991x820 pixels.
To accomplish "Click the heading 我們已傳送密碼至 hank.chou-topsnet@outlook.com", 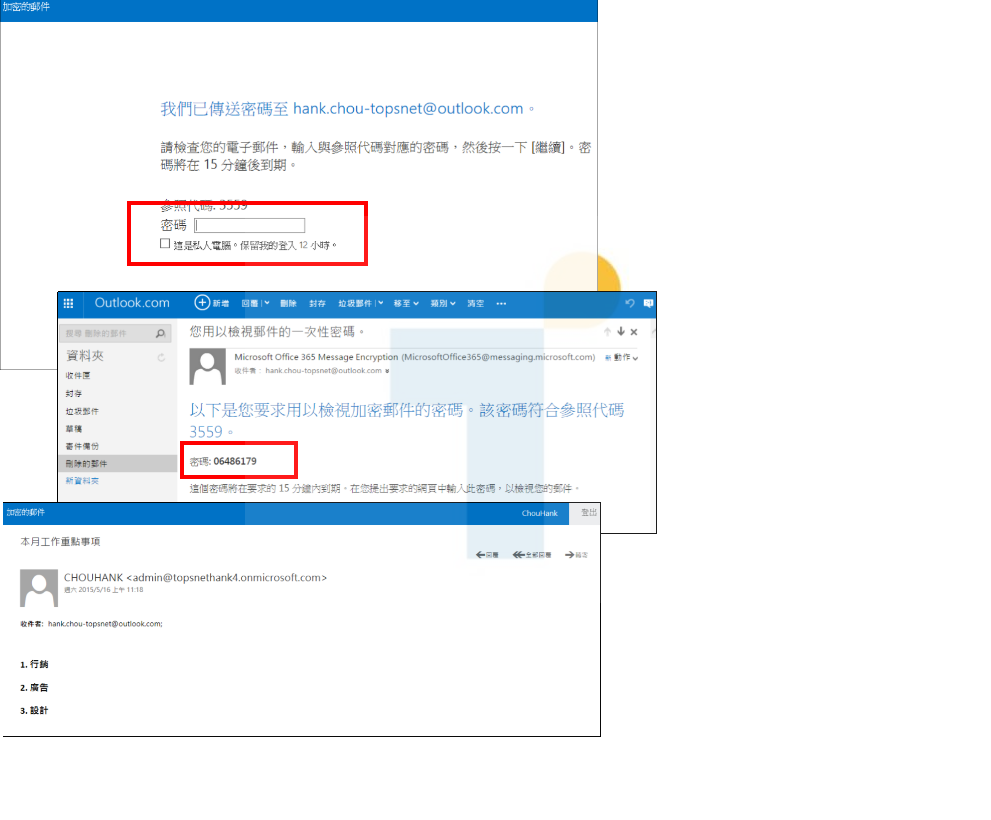I will [x=347, y=109].
